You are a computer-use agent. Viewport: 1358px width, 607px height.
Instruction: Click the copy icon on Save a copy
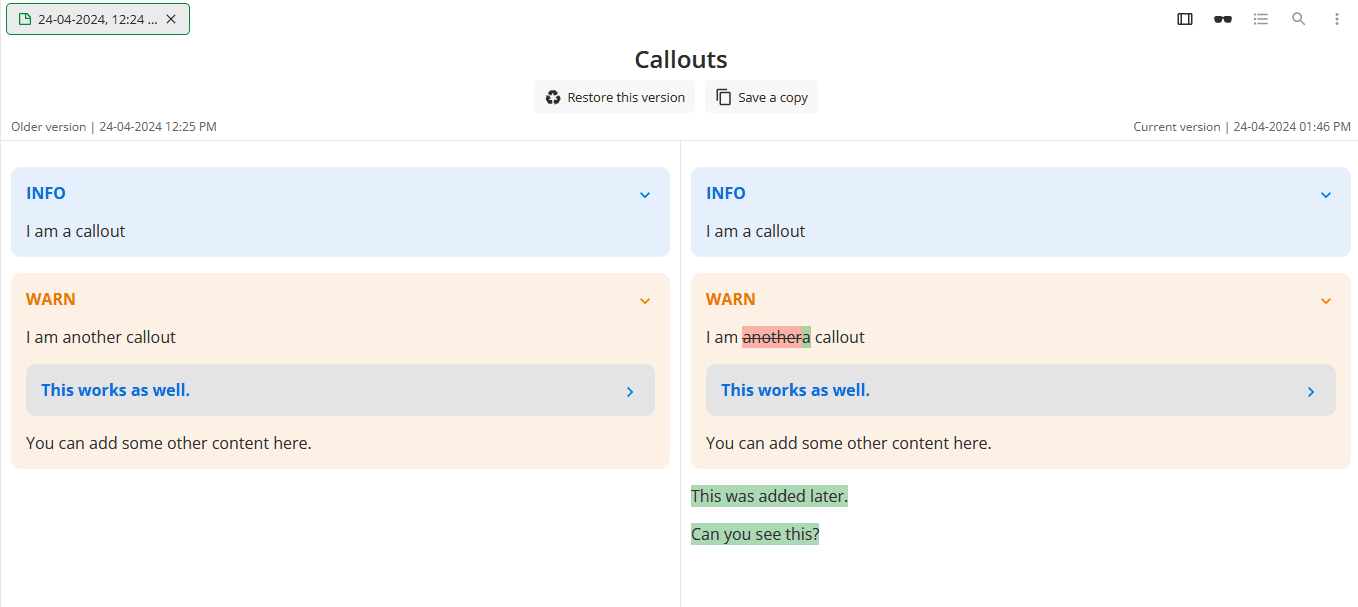click(x=723, y=96)
